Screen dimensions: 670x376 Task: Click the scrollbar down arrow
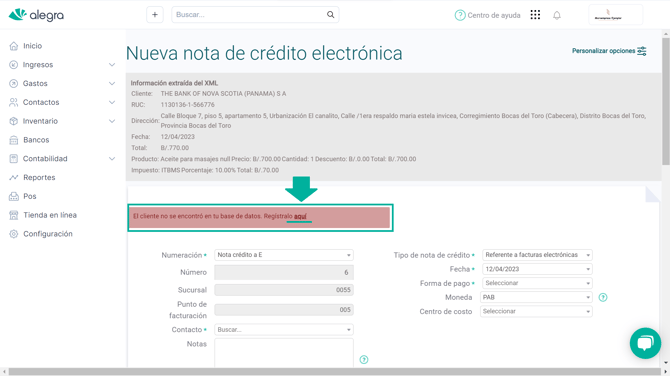point(666,363)
